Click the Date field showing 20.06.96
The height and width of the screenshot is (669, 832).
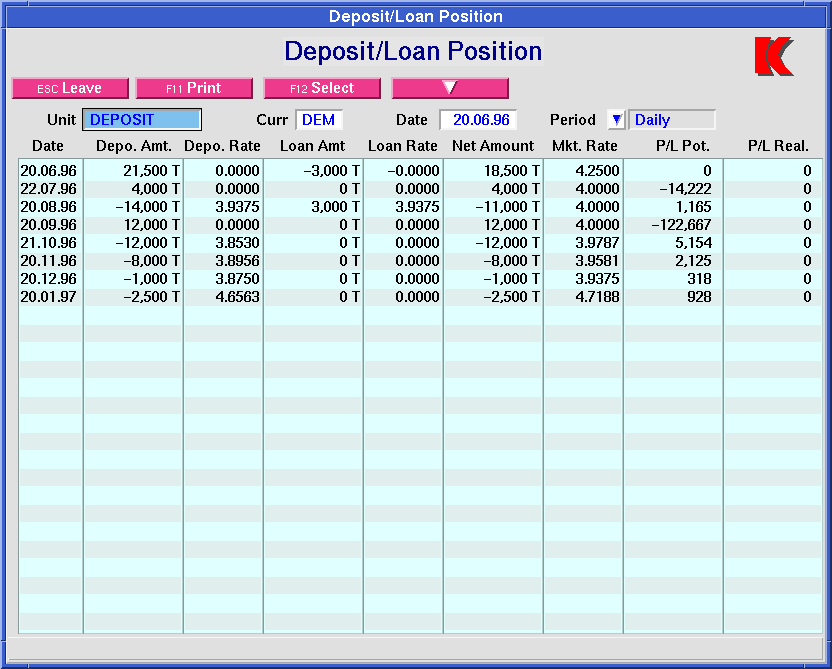(478, 120)
